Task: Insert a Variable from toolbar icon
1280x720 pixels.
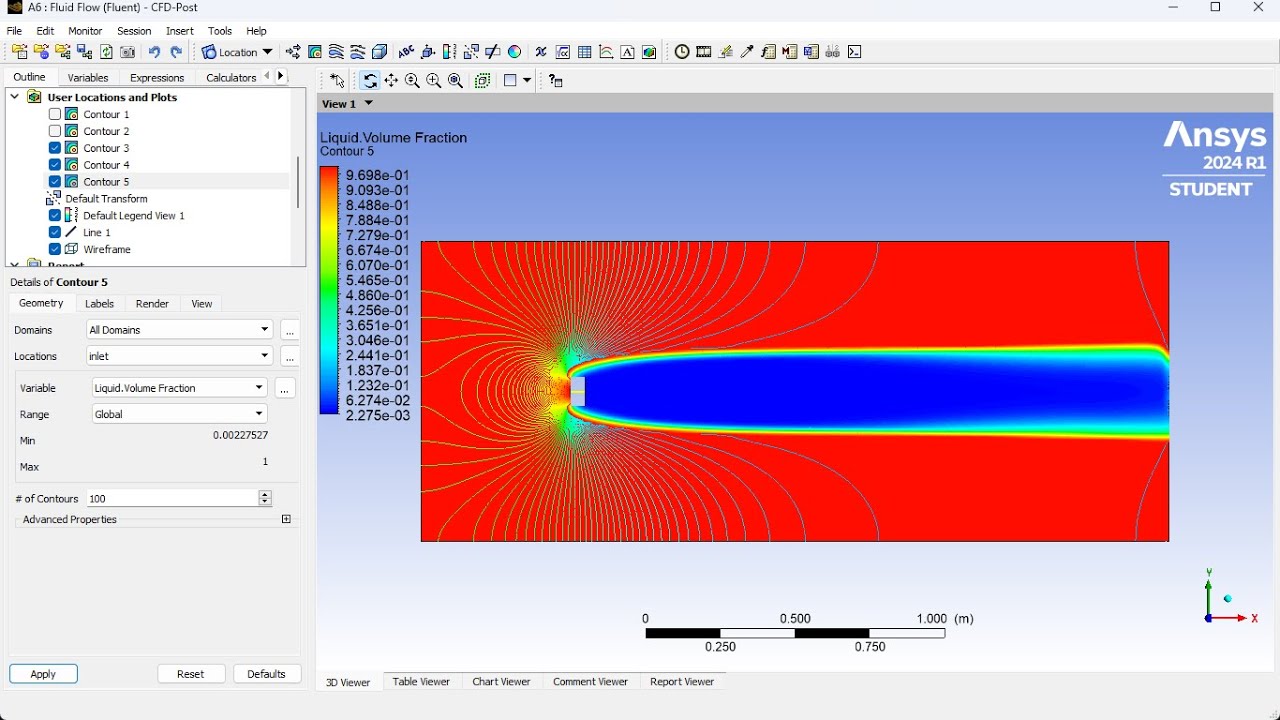Action: point(541,52)
